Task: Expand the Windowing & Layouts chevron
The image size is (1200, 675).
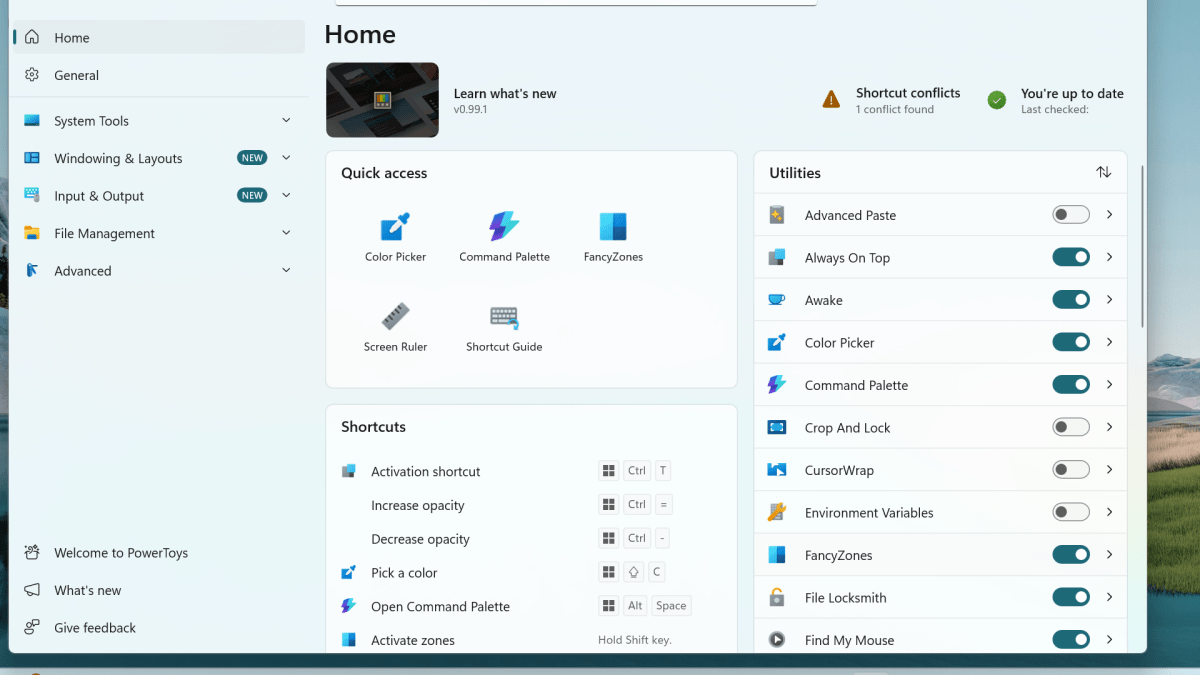Action: point(286,158)
